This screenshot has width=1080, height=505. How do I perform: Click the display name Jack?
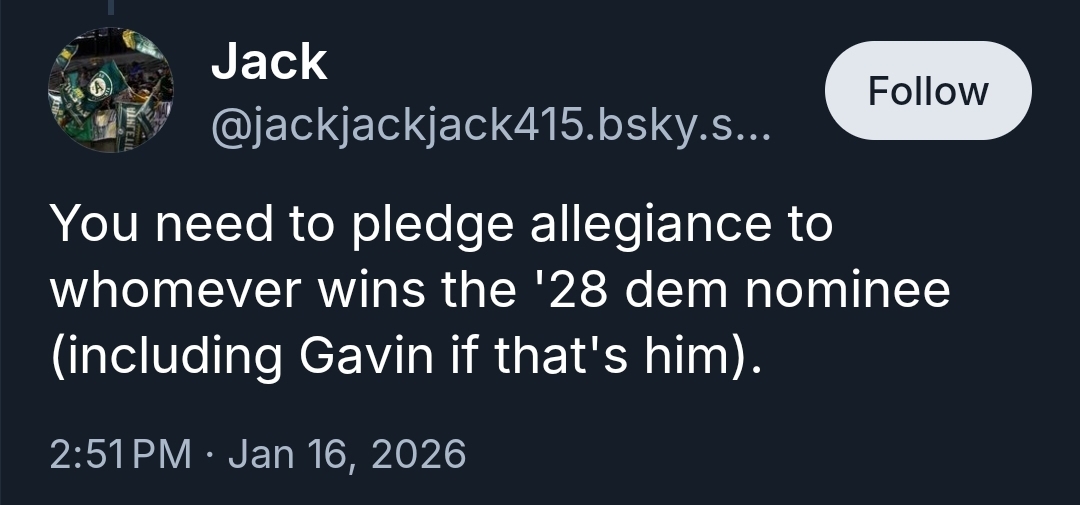268,63
